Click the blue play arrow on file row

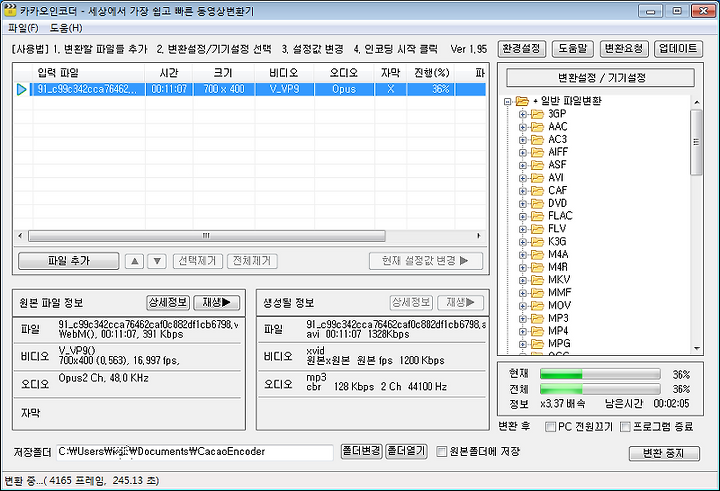coord(22,90)
